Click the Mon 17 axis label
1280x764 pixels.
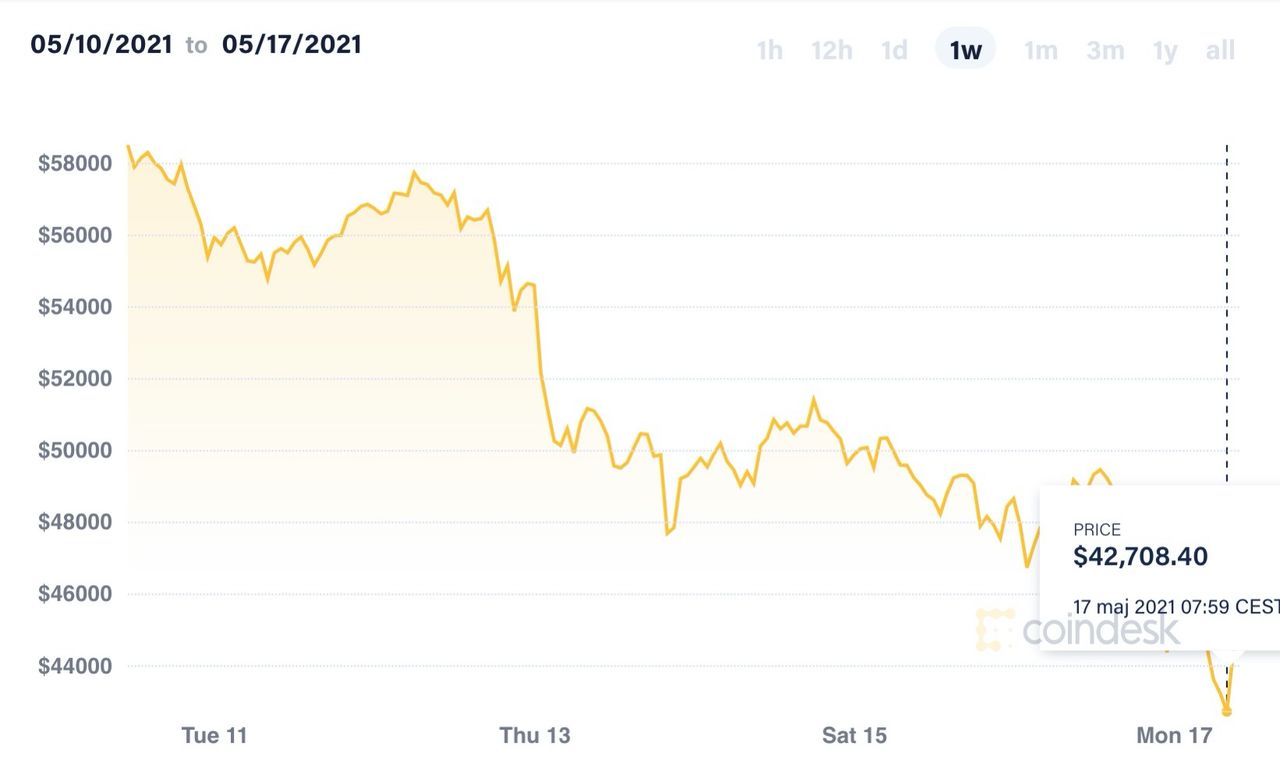pyautogui.click(x=1174, y=736)
